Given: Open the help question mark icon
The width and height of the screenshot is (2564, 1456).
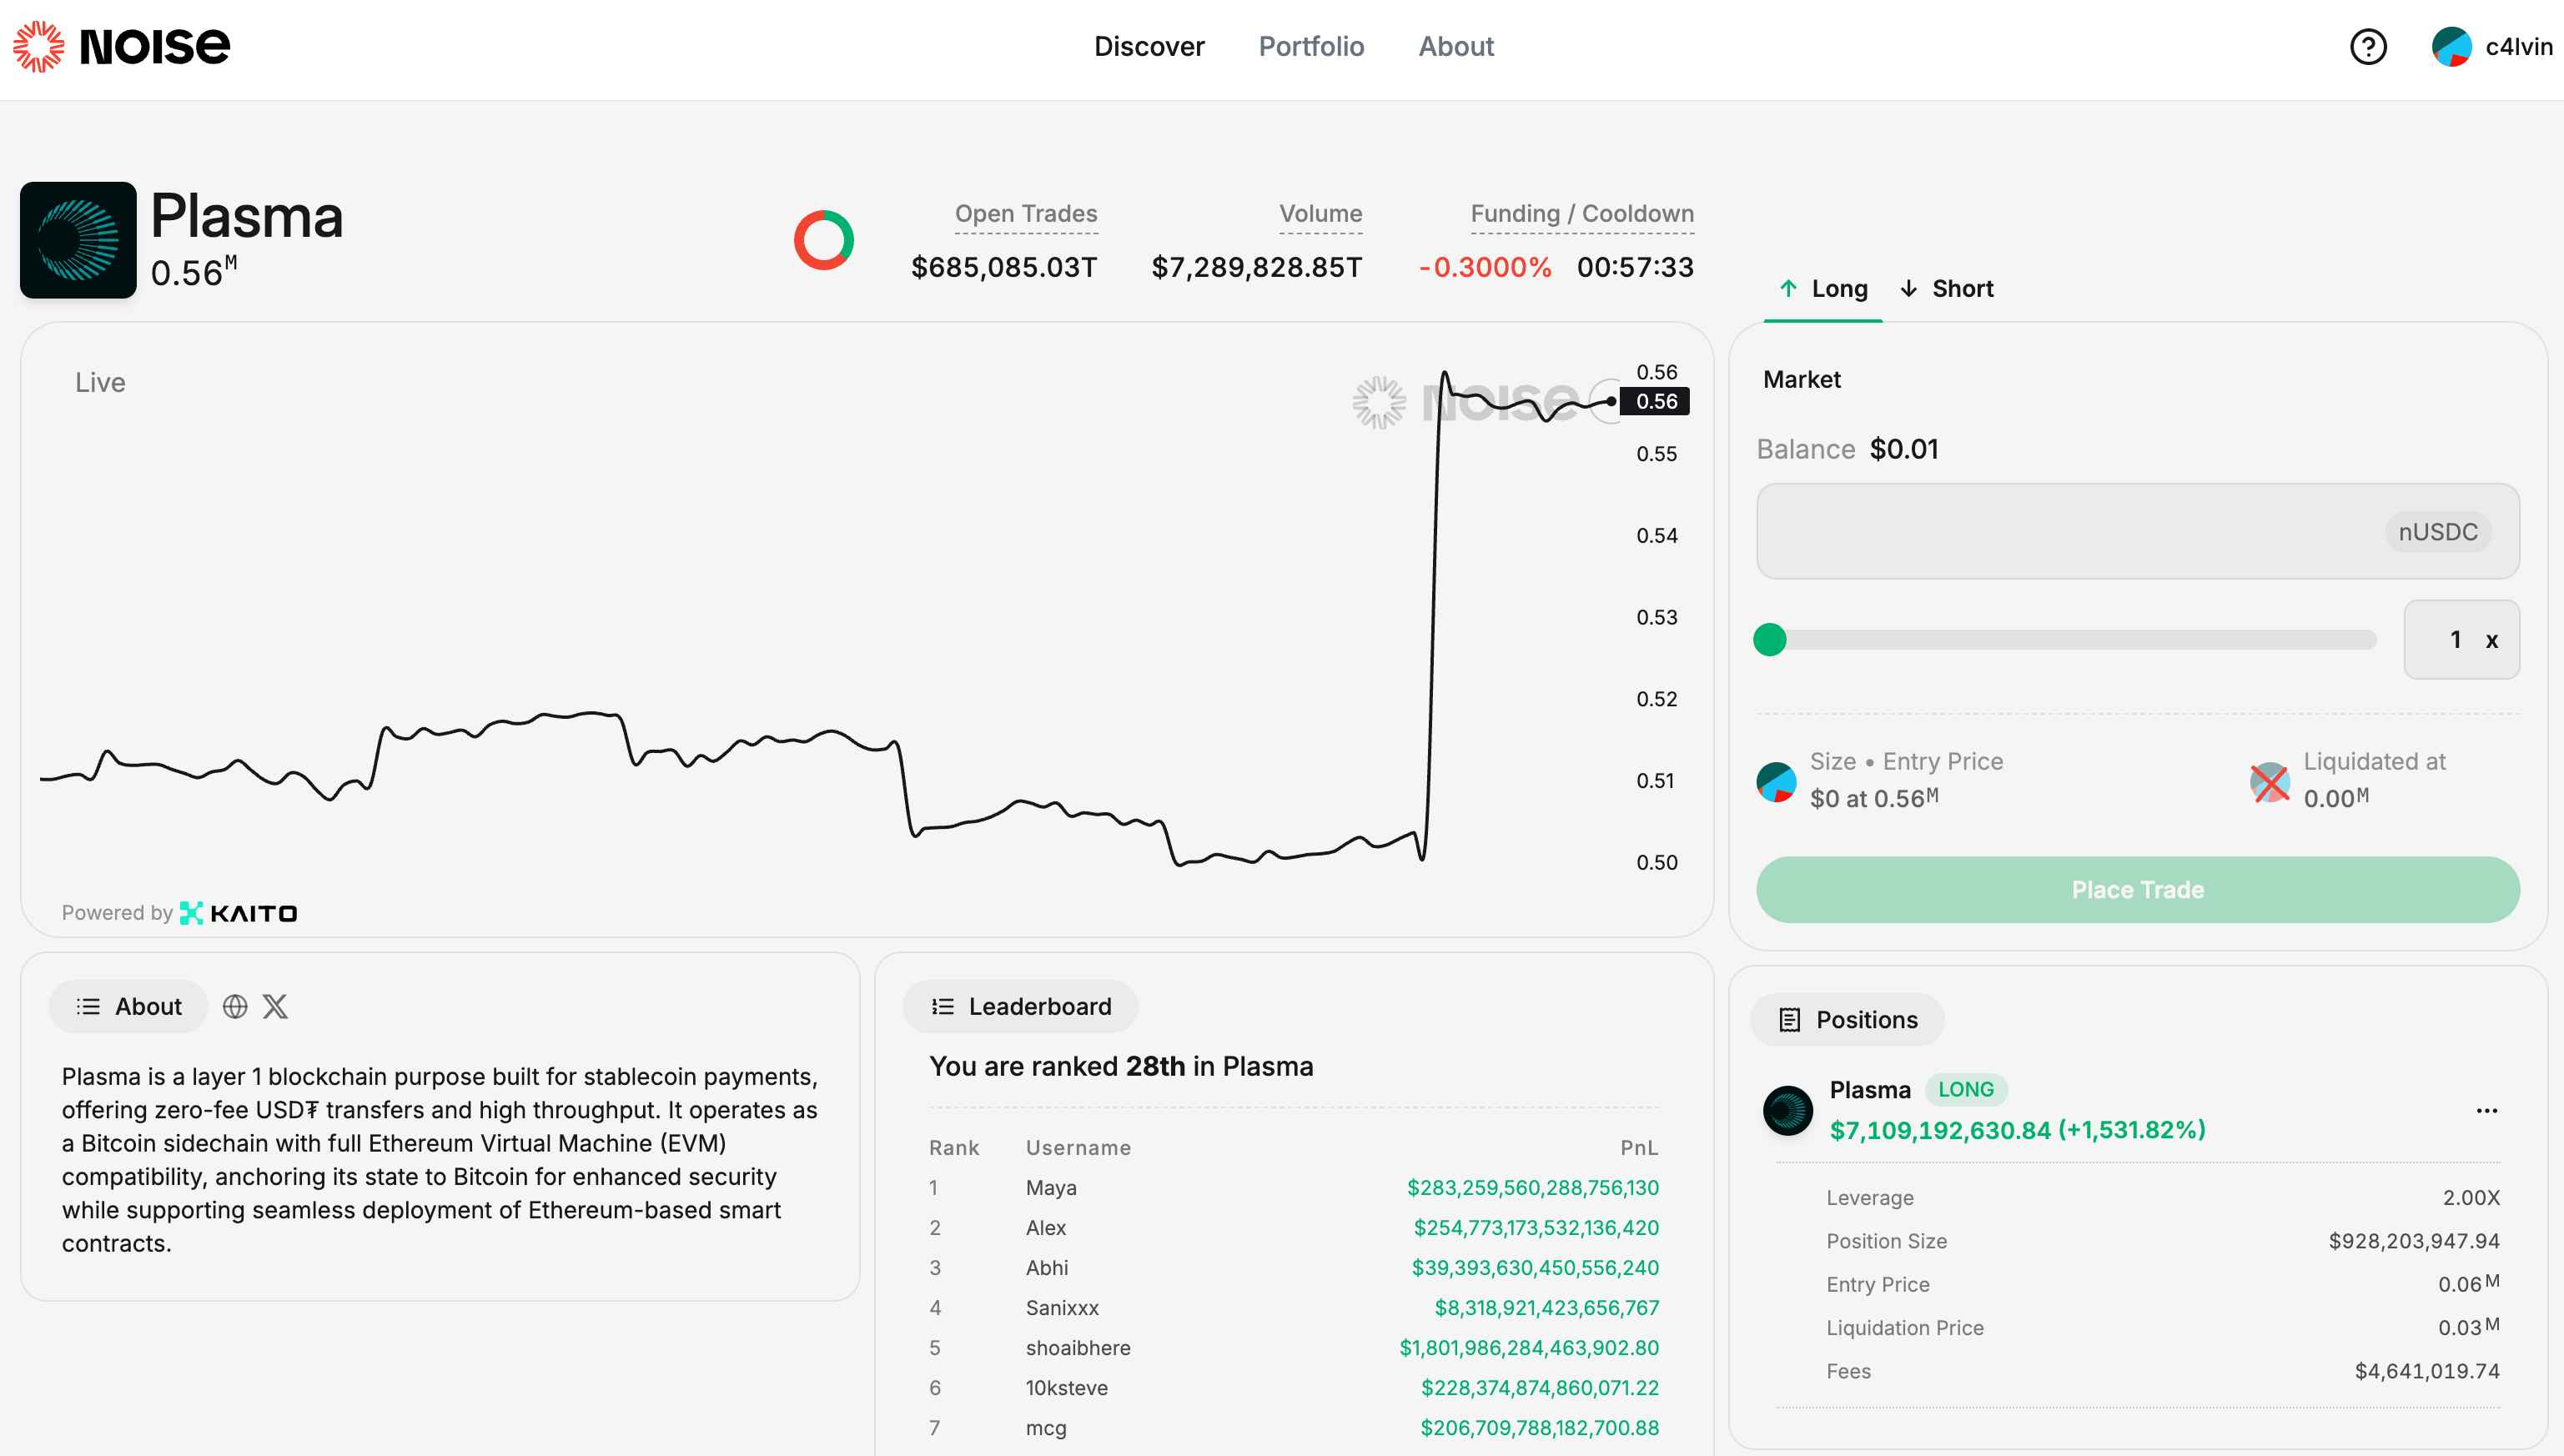Looking at the screenshot, I should 2368,47.
